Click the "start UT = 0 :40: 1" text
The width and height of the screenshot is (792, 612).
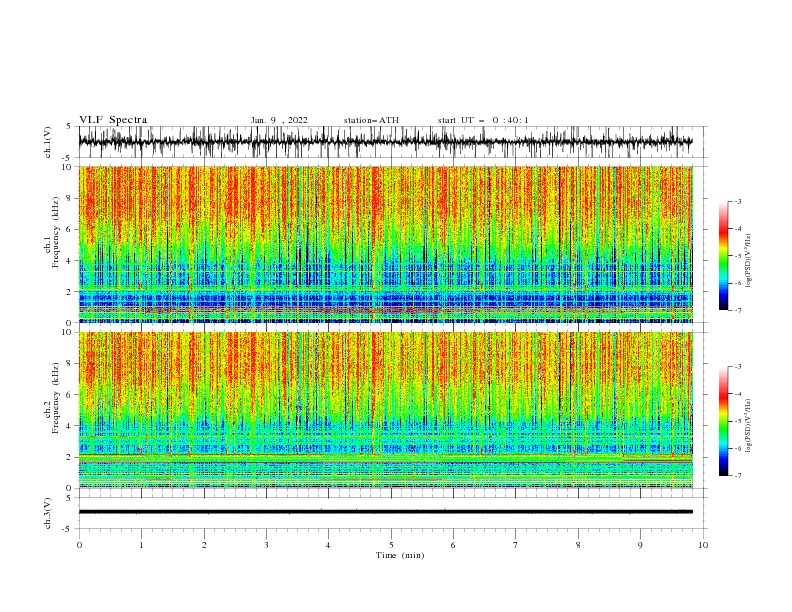[483, 120]
